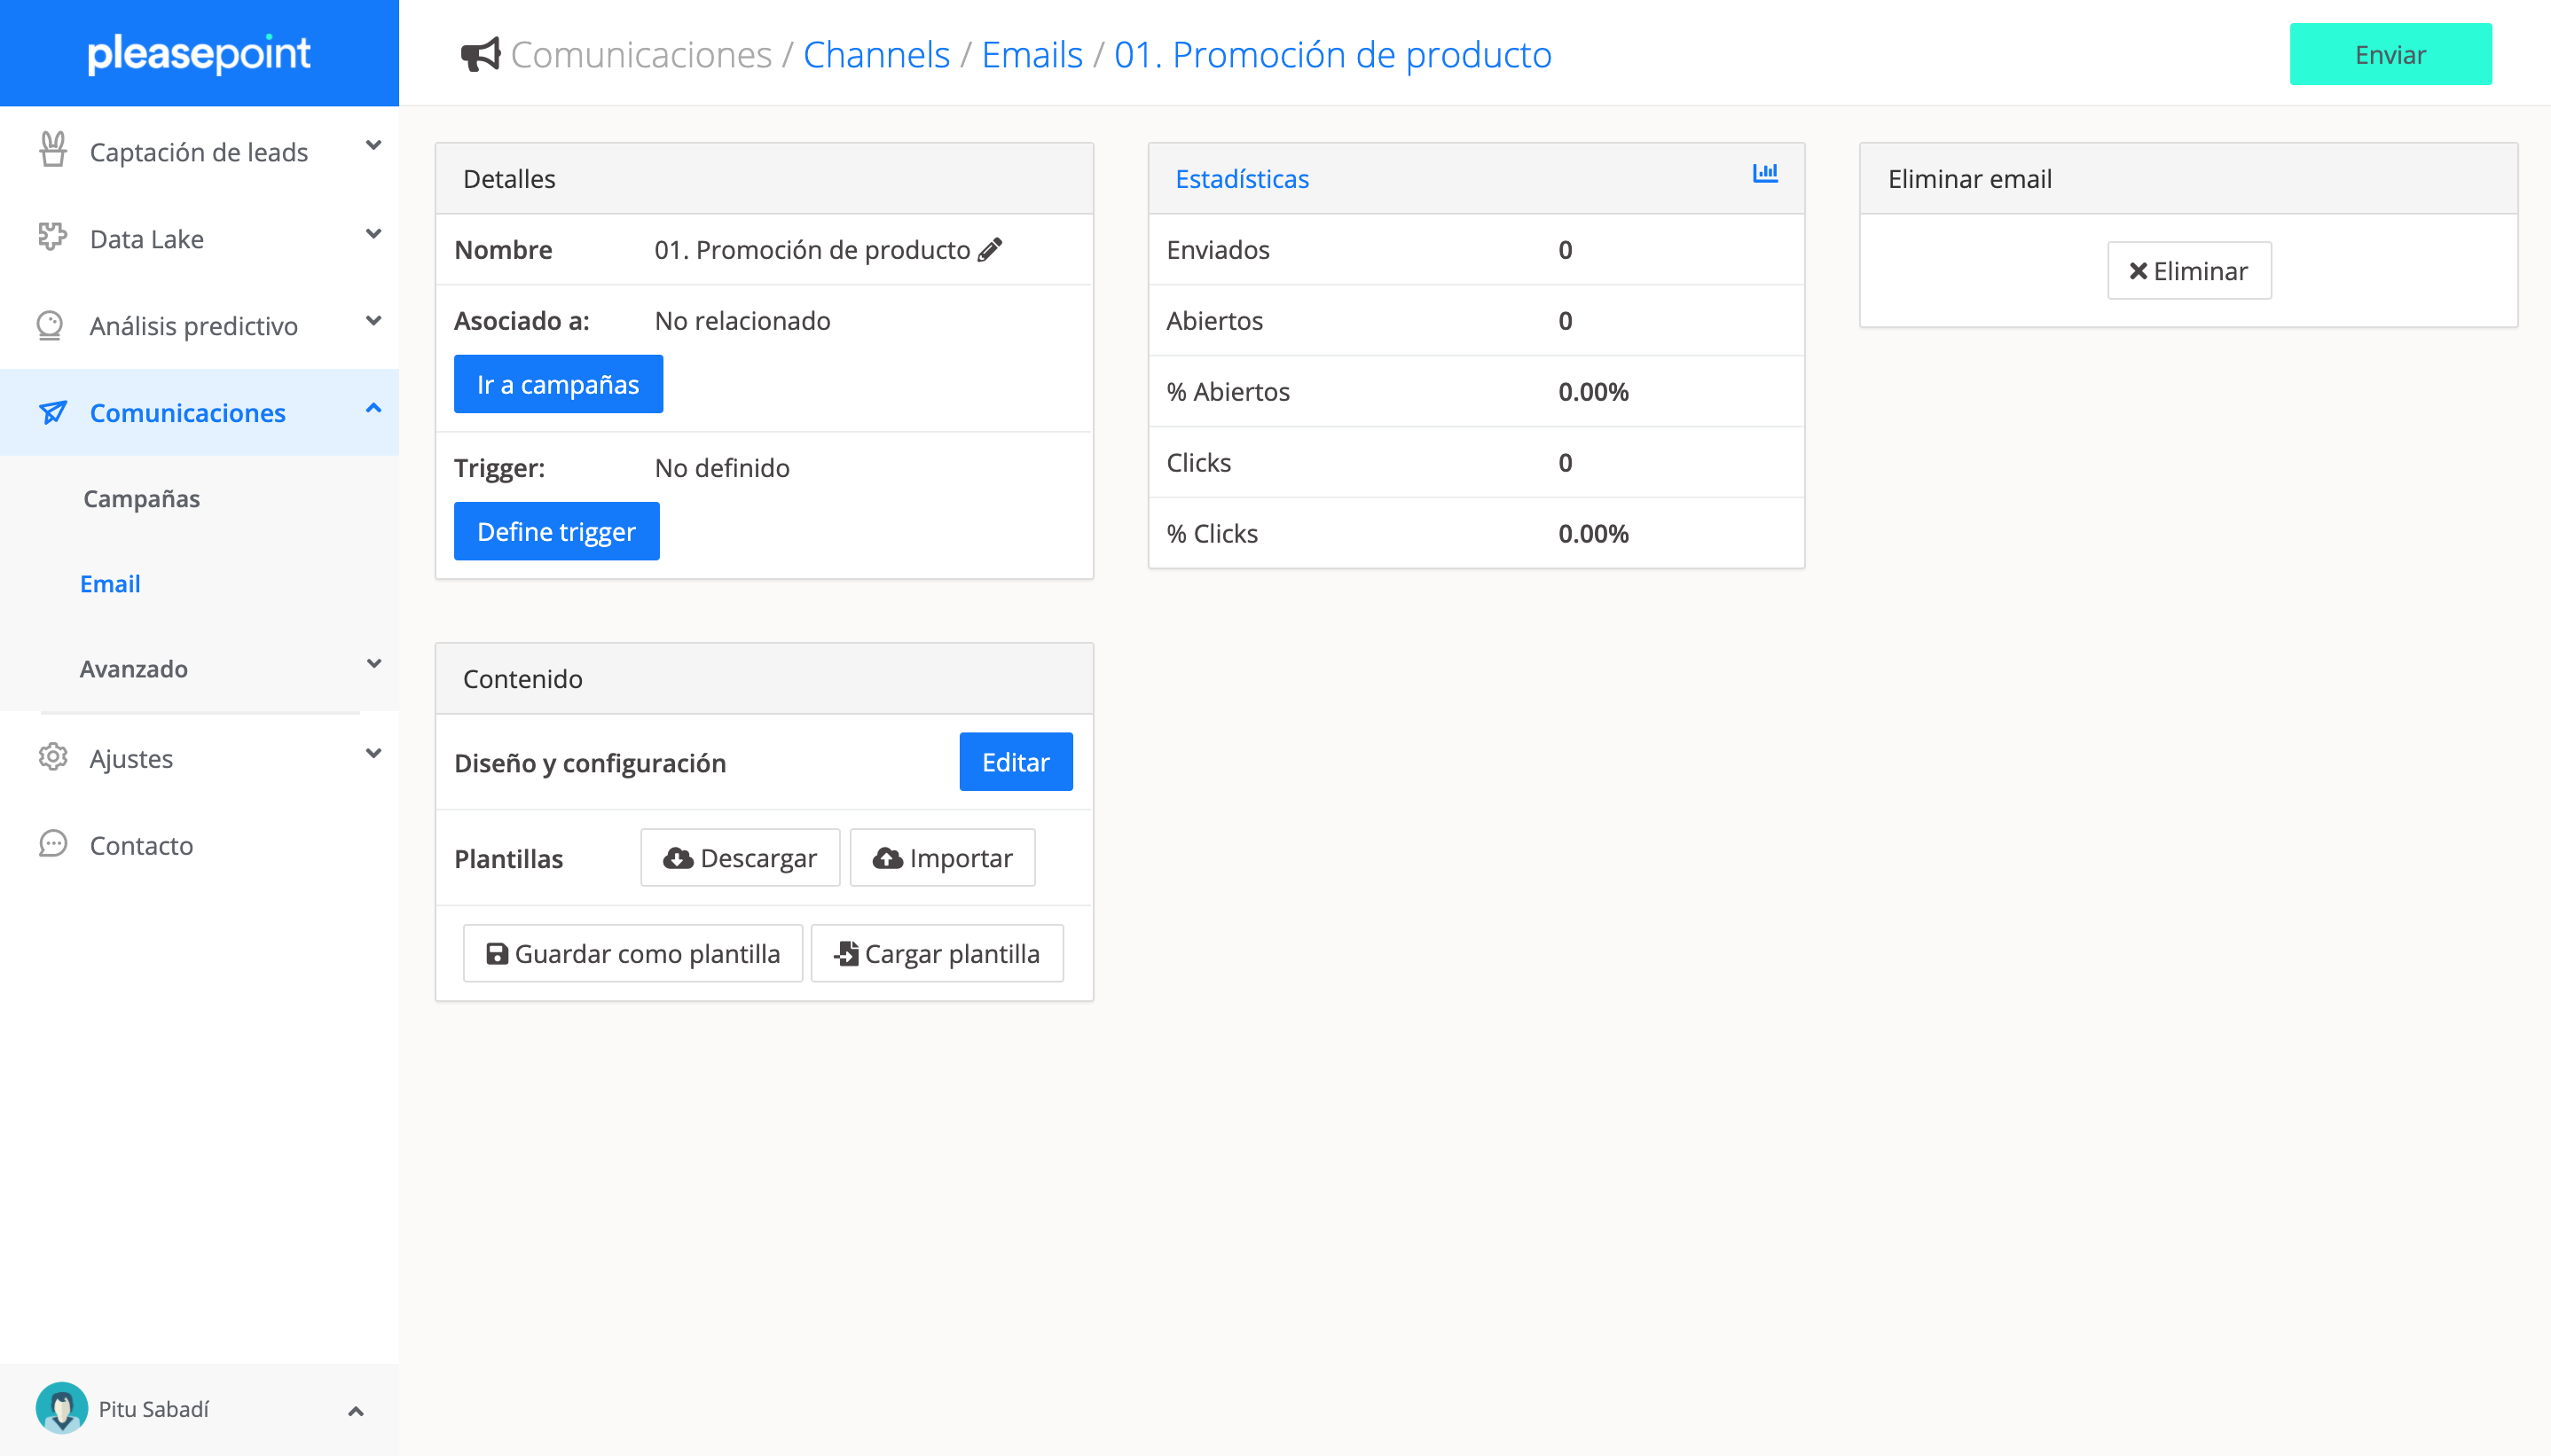The width and height of the screenshot is (2551, 1456).
Task: Open the Campañas submenu item
Action: pos(141,498)
